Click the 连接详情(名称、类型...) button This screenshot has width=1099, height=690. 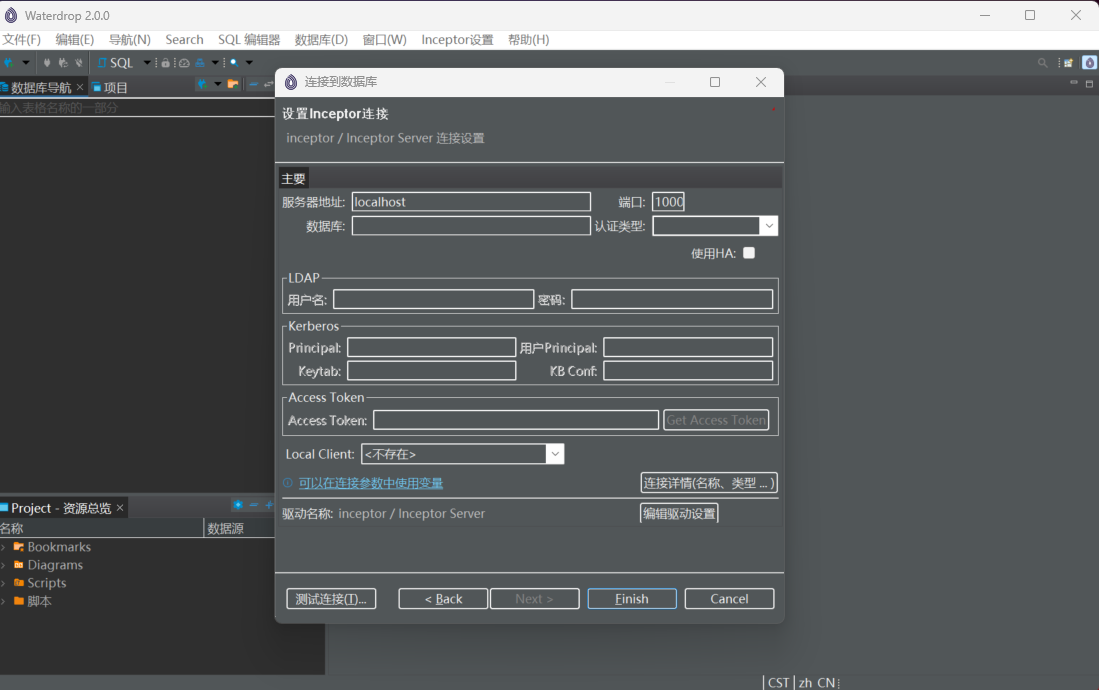pos(709,482)
